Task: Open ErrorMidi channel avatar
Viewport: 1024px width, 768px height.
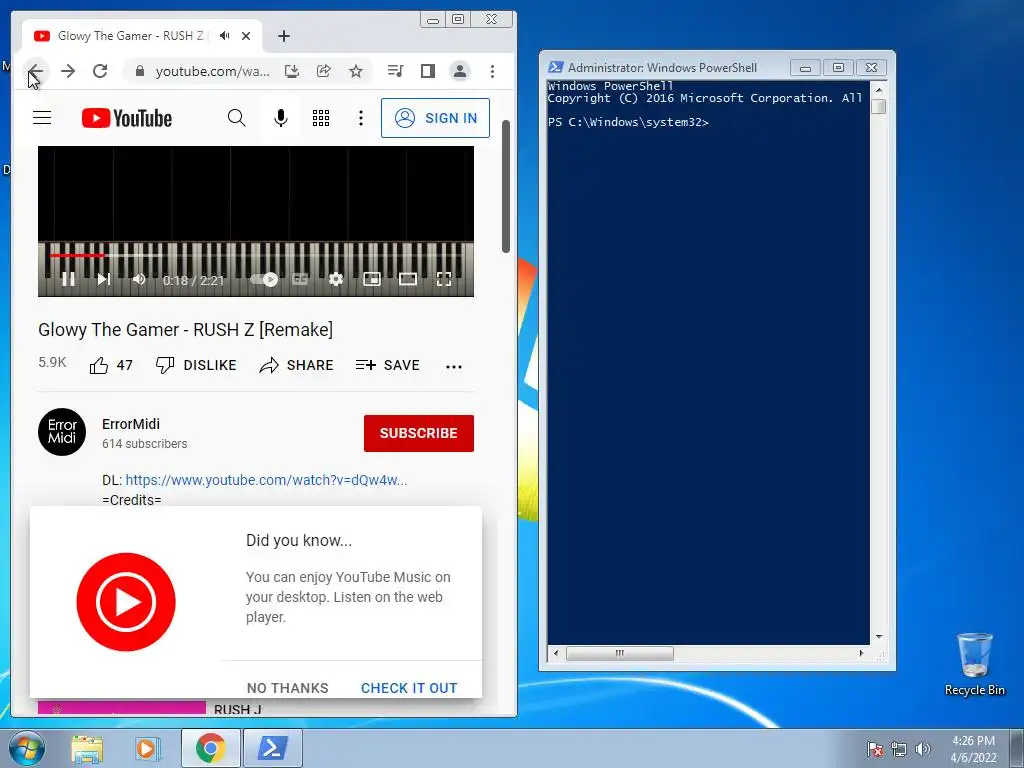Action: [62, 432]
